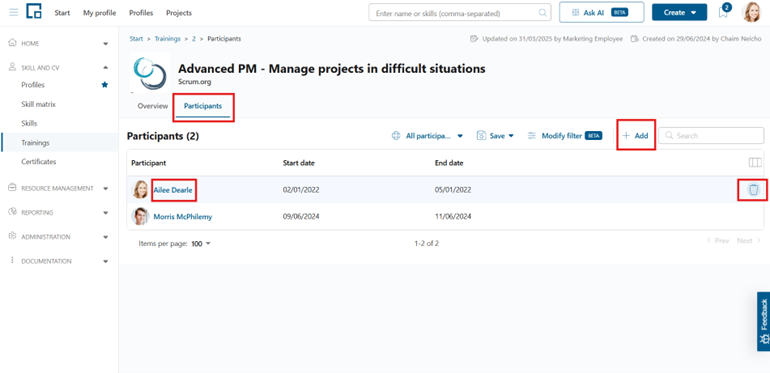This screenshot has width=770, height=373.
Task: Open the Create dropdown button
Action: point(679,13)
